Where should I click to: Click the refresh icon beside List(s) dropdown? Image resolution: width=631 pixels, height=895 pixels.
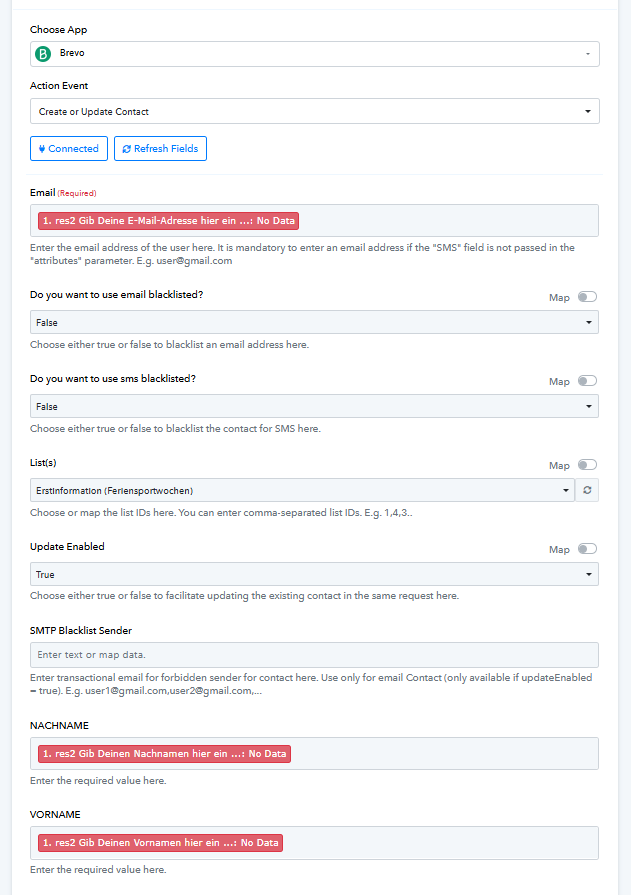coord(587,490)
